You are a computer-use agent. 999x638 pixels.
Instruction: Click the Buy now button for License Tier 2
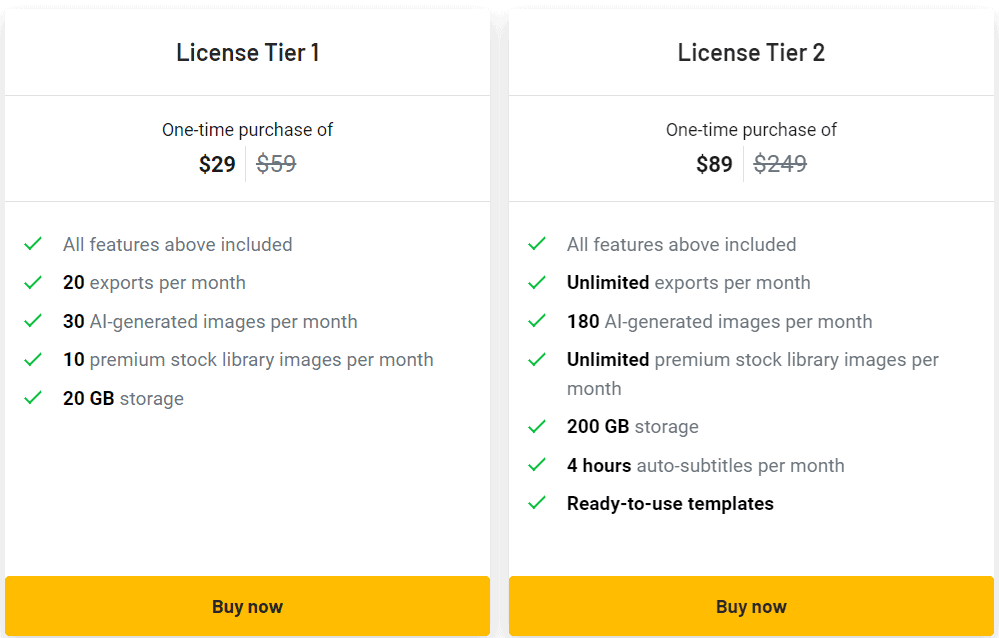coord(751,606)
